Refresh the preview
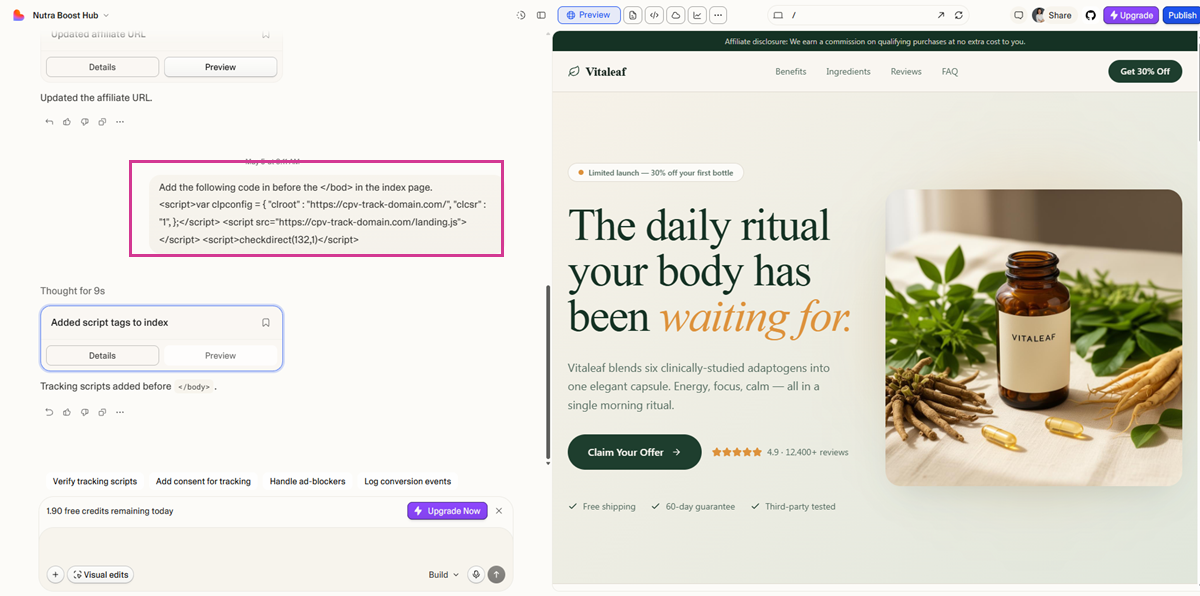The width and height of the screenshot is (1200, 596). tap(959, 15)
